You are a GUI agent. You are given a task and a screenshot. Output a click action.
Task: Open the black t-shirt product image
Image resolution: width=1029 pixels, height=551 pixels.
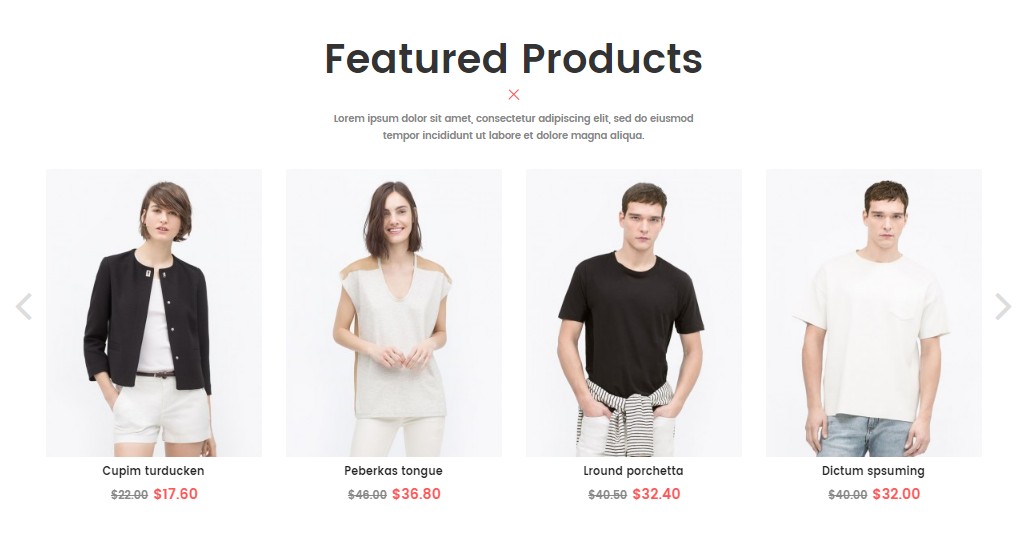[x=634, y=313]
